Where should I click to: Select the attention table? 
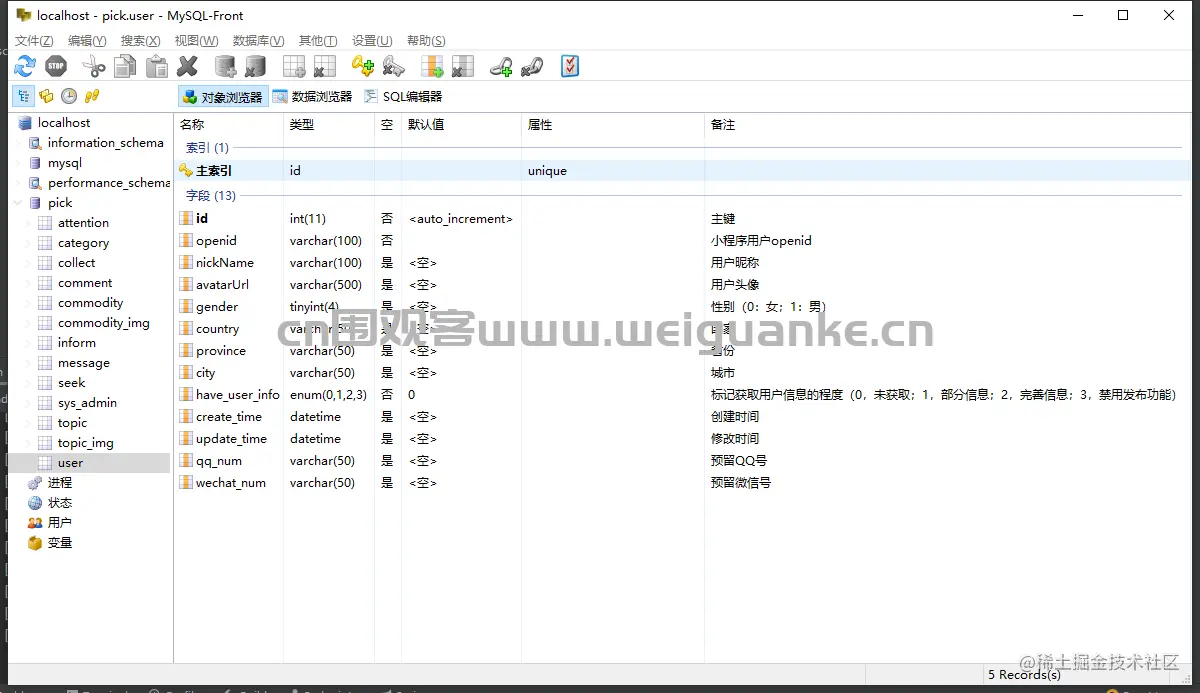click(x=83, y=223)
